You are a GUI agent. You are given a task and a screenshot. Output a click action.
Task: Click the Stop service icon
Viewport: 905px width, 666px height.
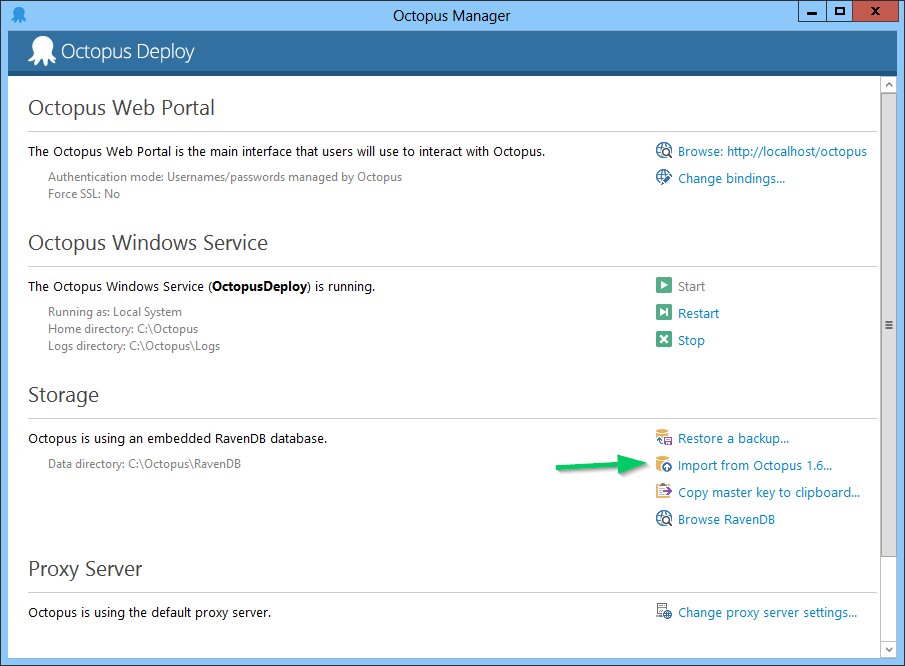pos(665,340)
